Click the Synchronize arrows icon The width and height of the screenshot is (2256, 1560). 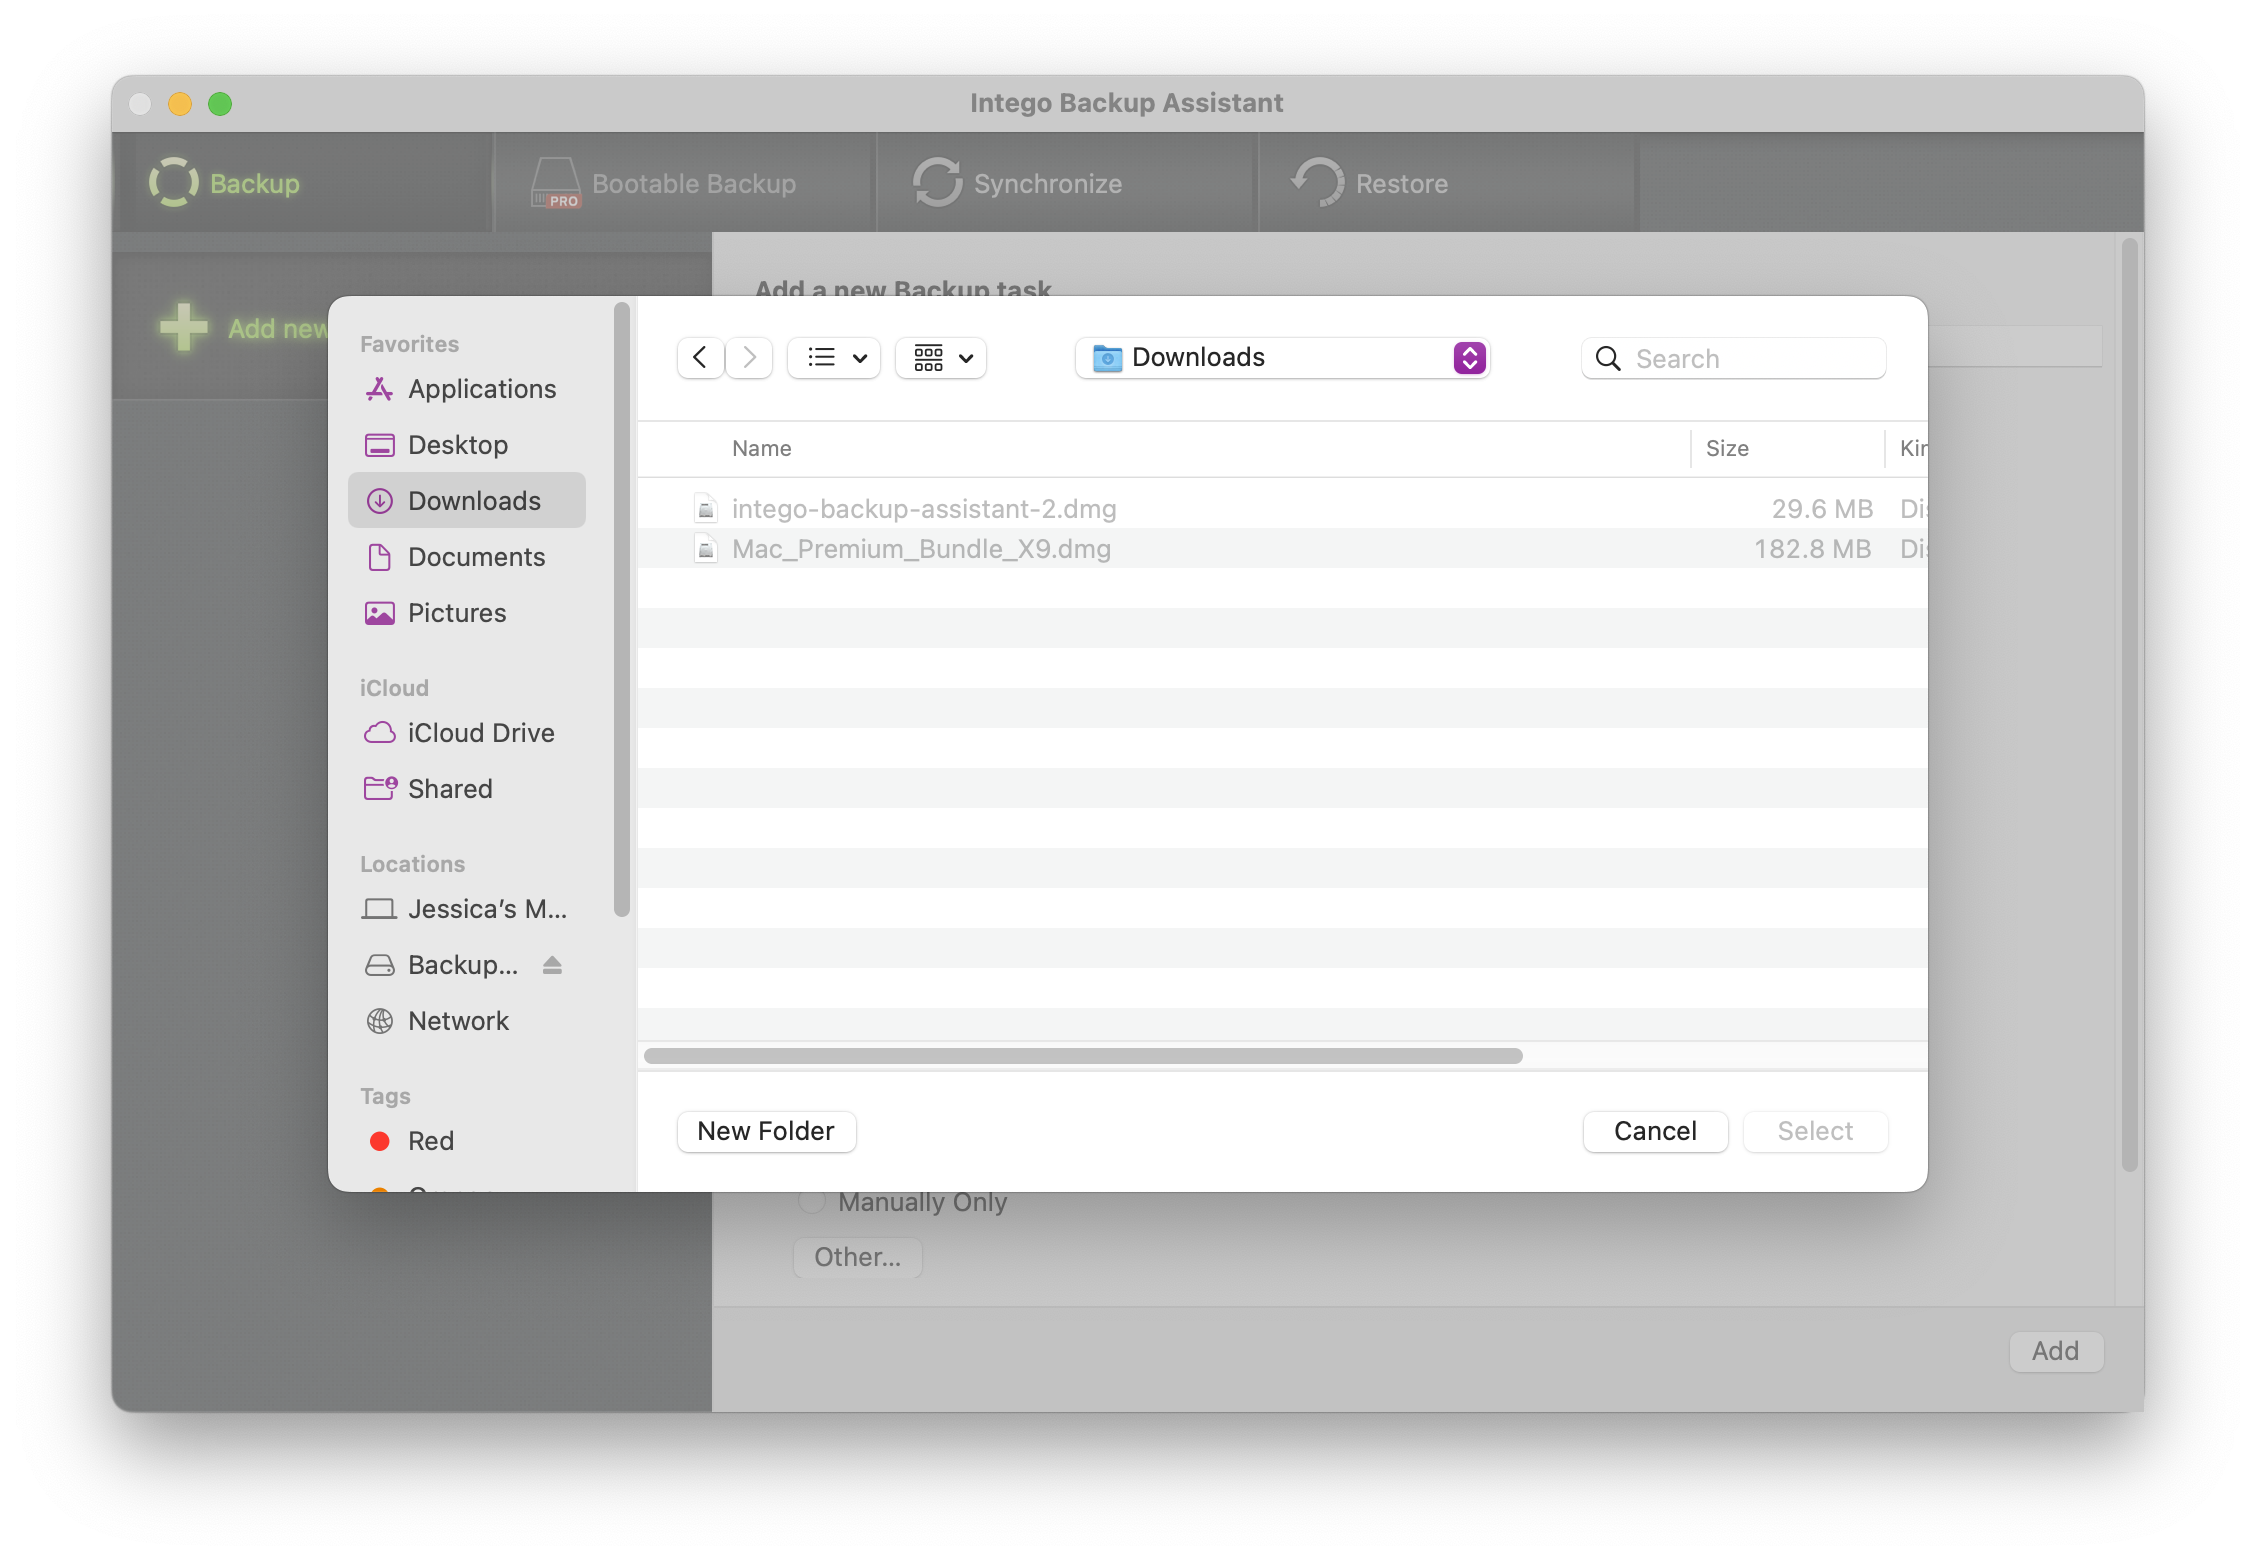[937, 183]
